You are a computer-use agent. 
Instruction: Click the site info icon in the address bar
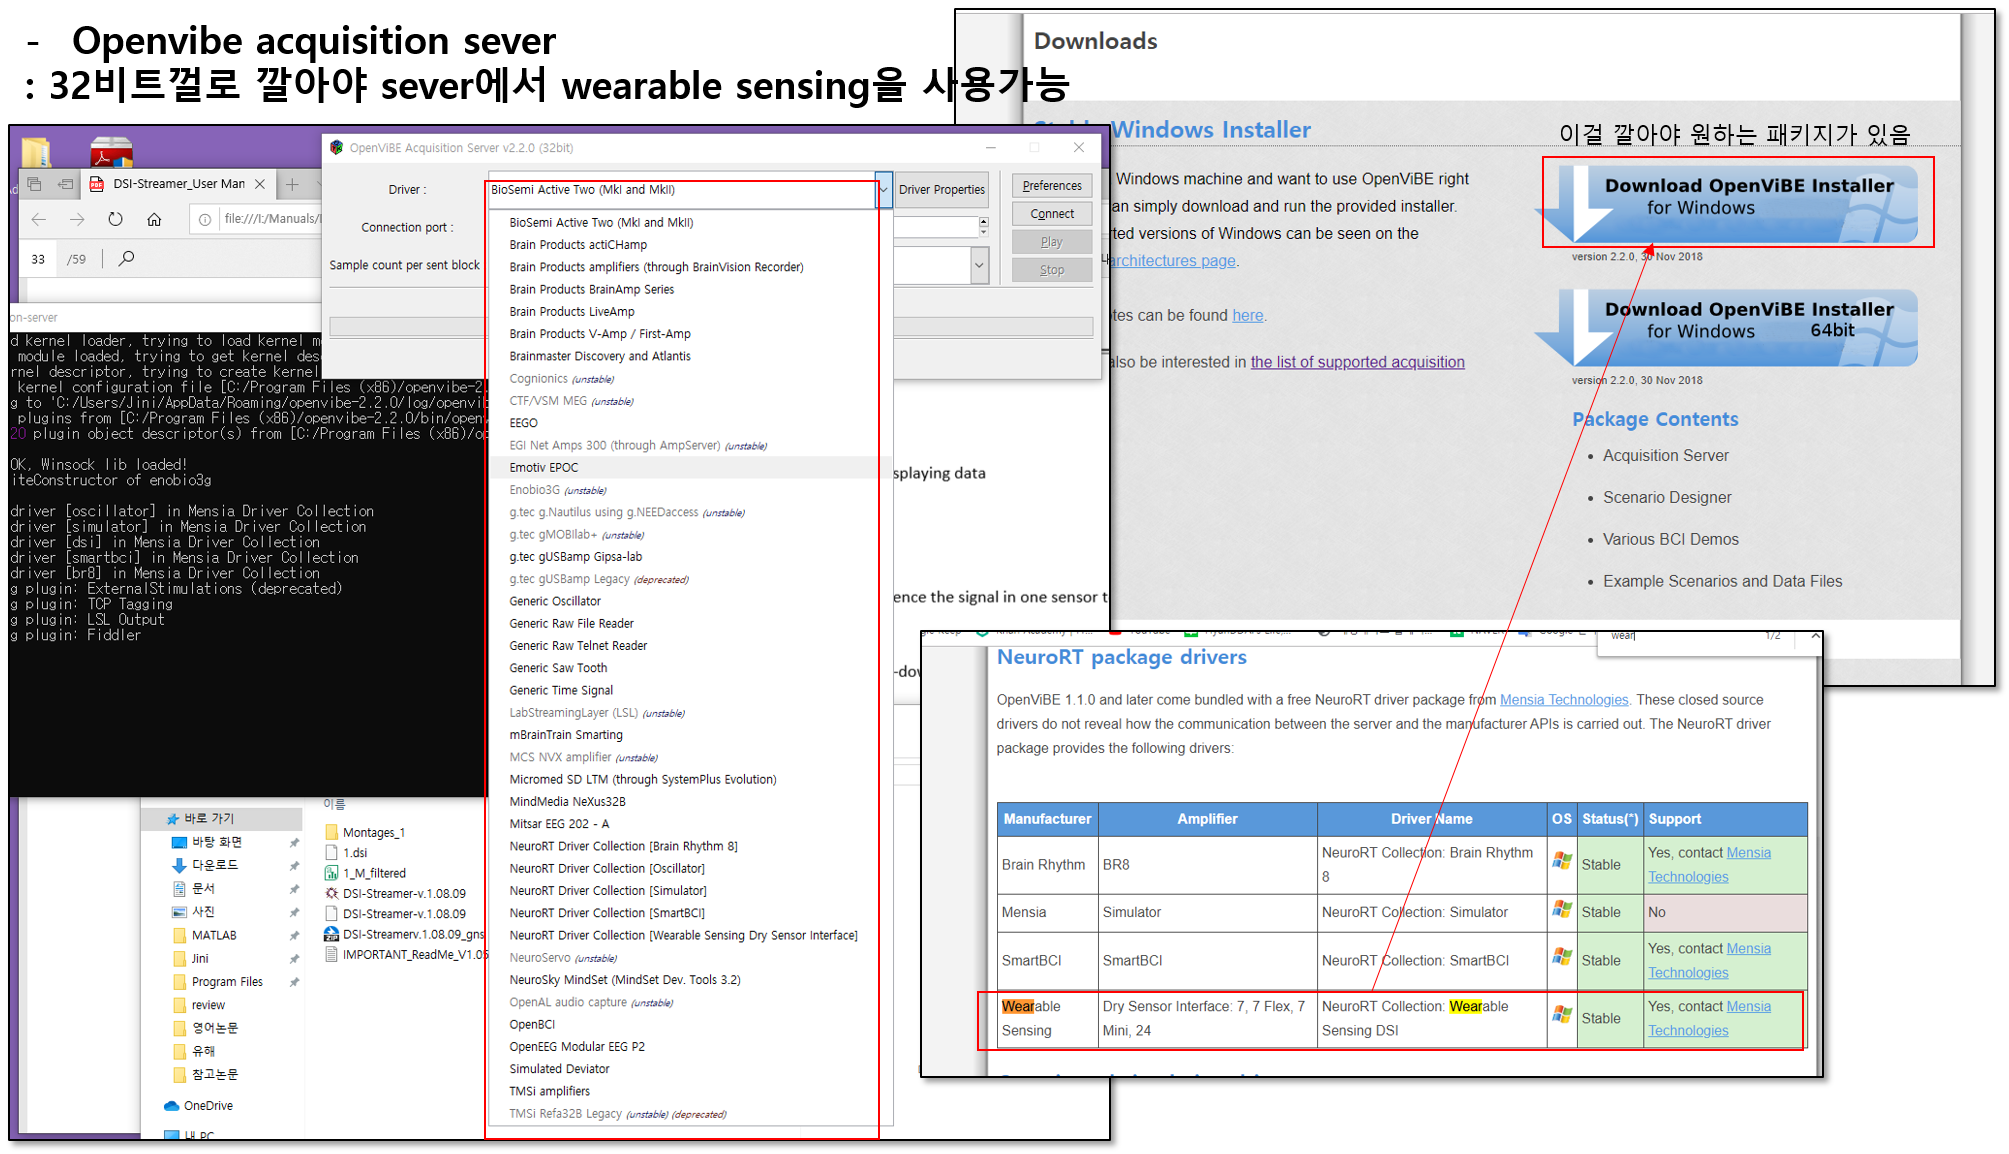click(x=205, y=219)
